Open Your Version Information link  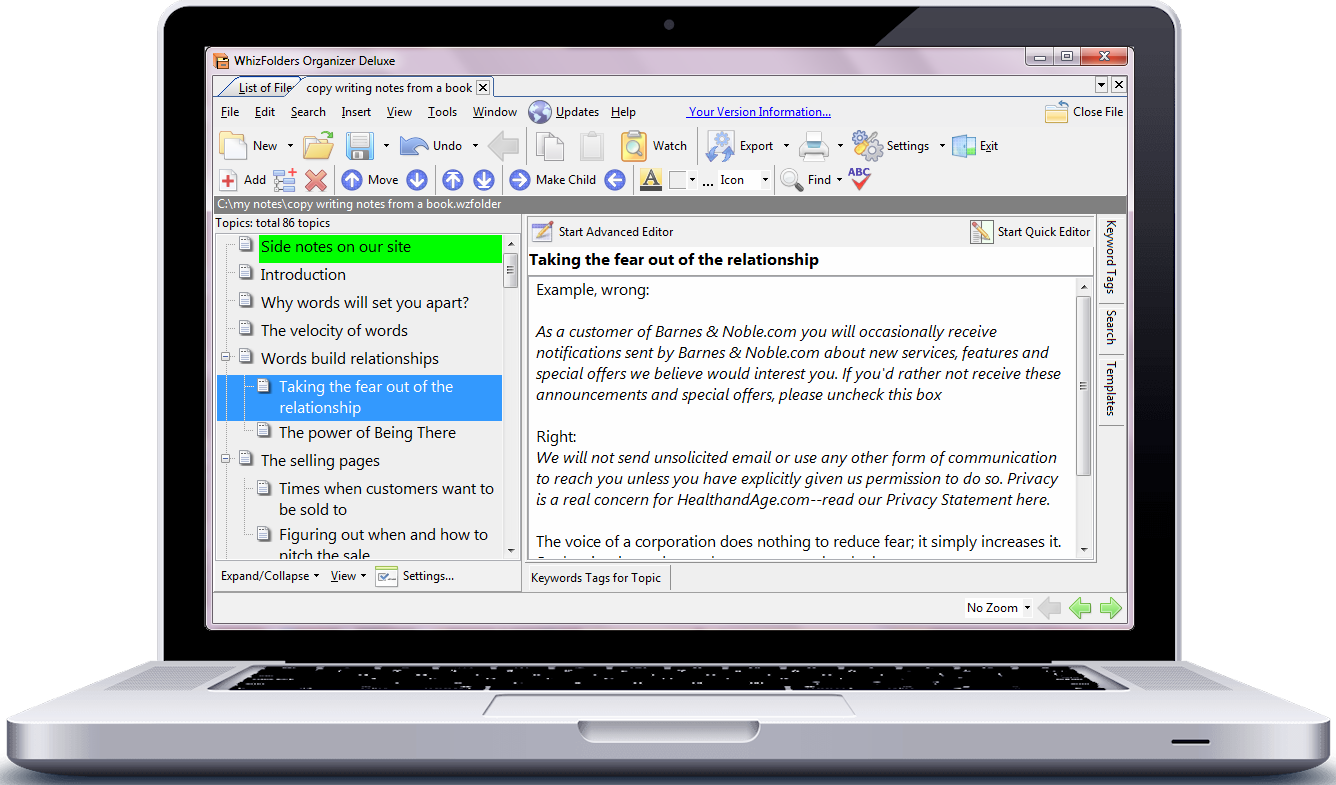(x=759, y=112)
